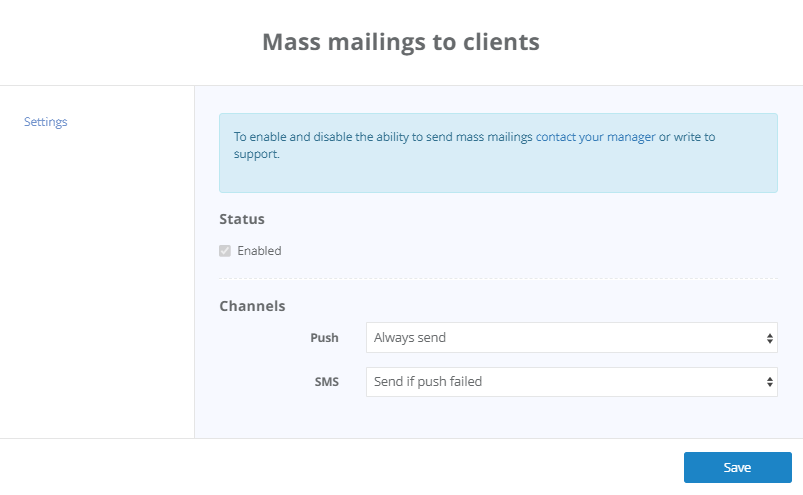The height and width of the screenshot is (495, 803).
Task: Click the Save button
Action: click(x=737, y=467)
